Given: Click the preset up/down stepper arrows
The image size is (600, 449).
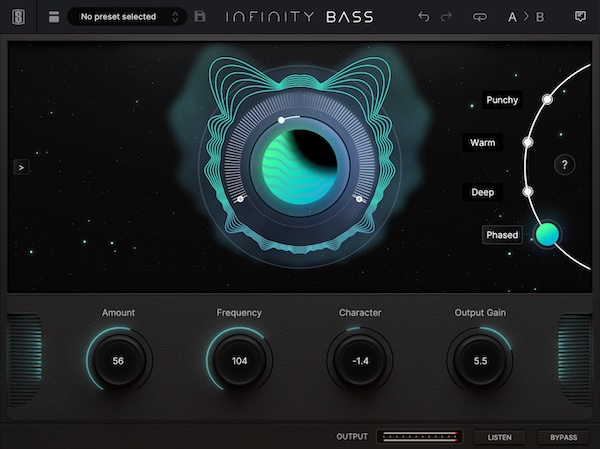Looking at the screenshot, I should tap(175, 17).
